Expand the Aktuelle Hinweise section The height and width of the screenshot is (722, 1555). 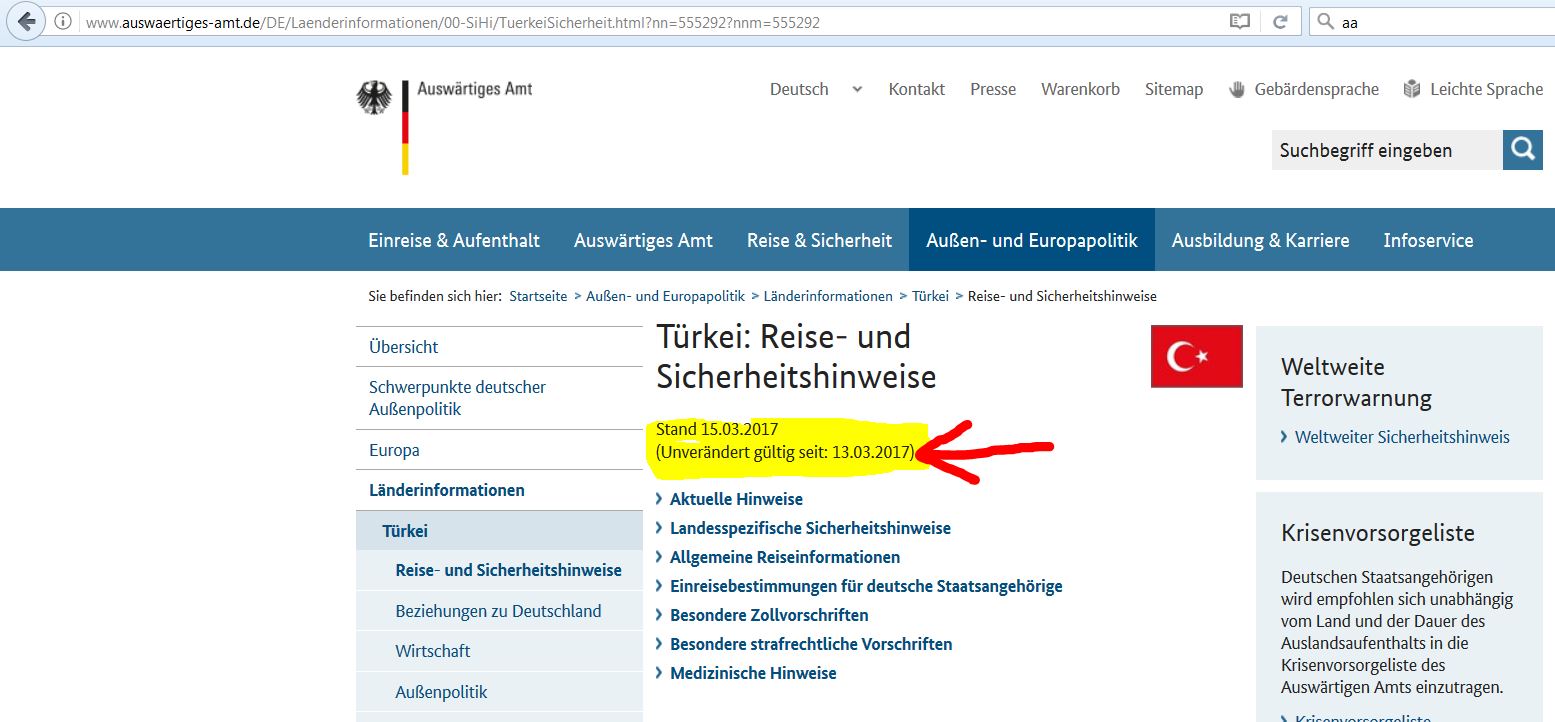[736, 499]
